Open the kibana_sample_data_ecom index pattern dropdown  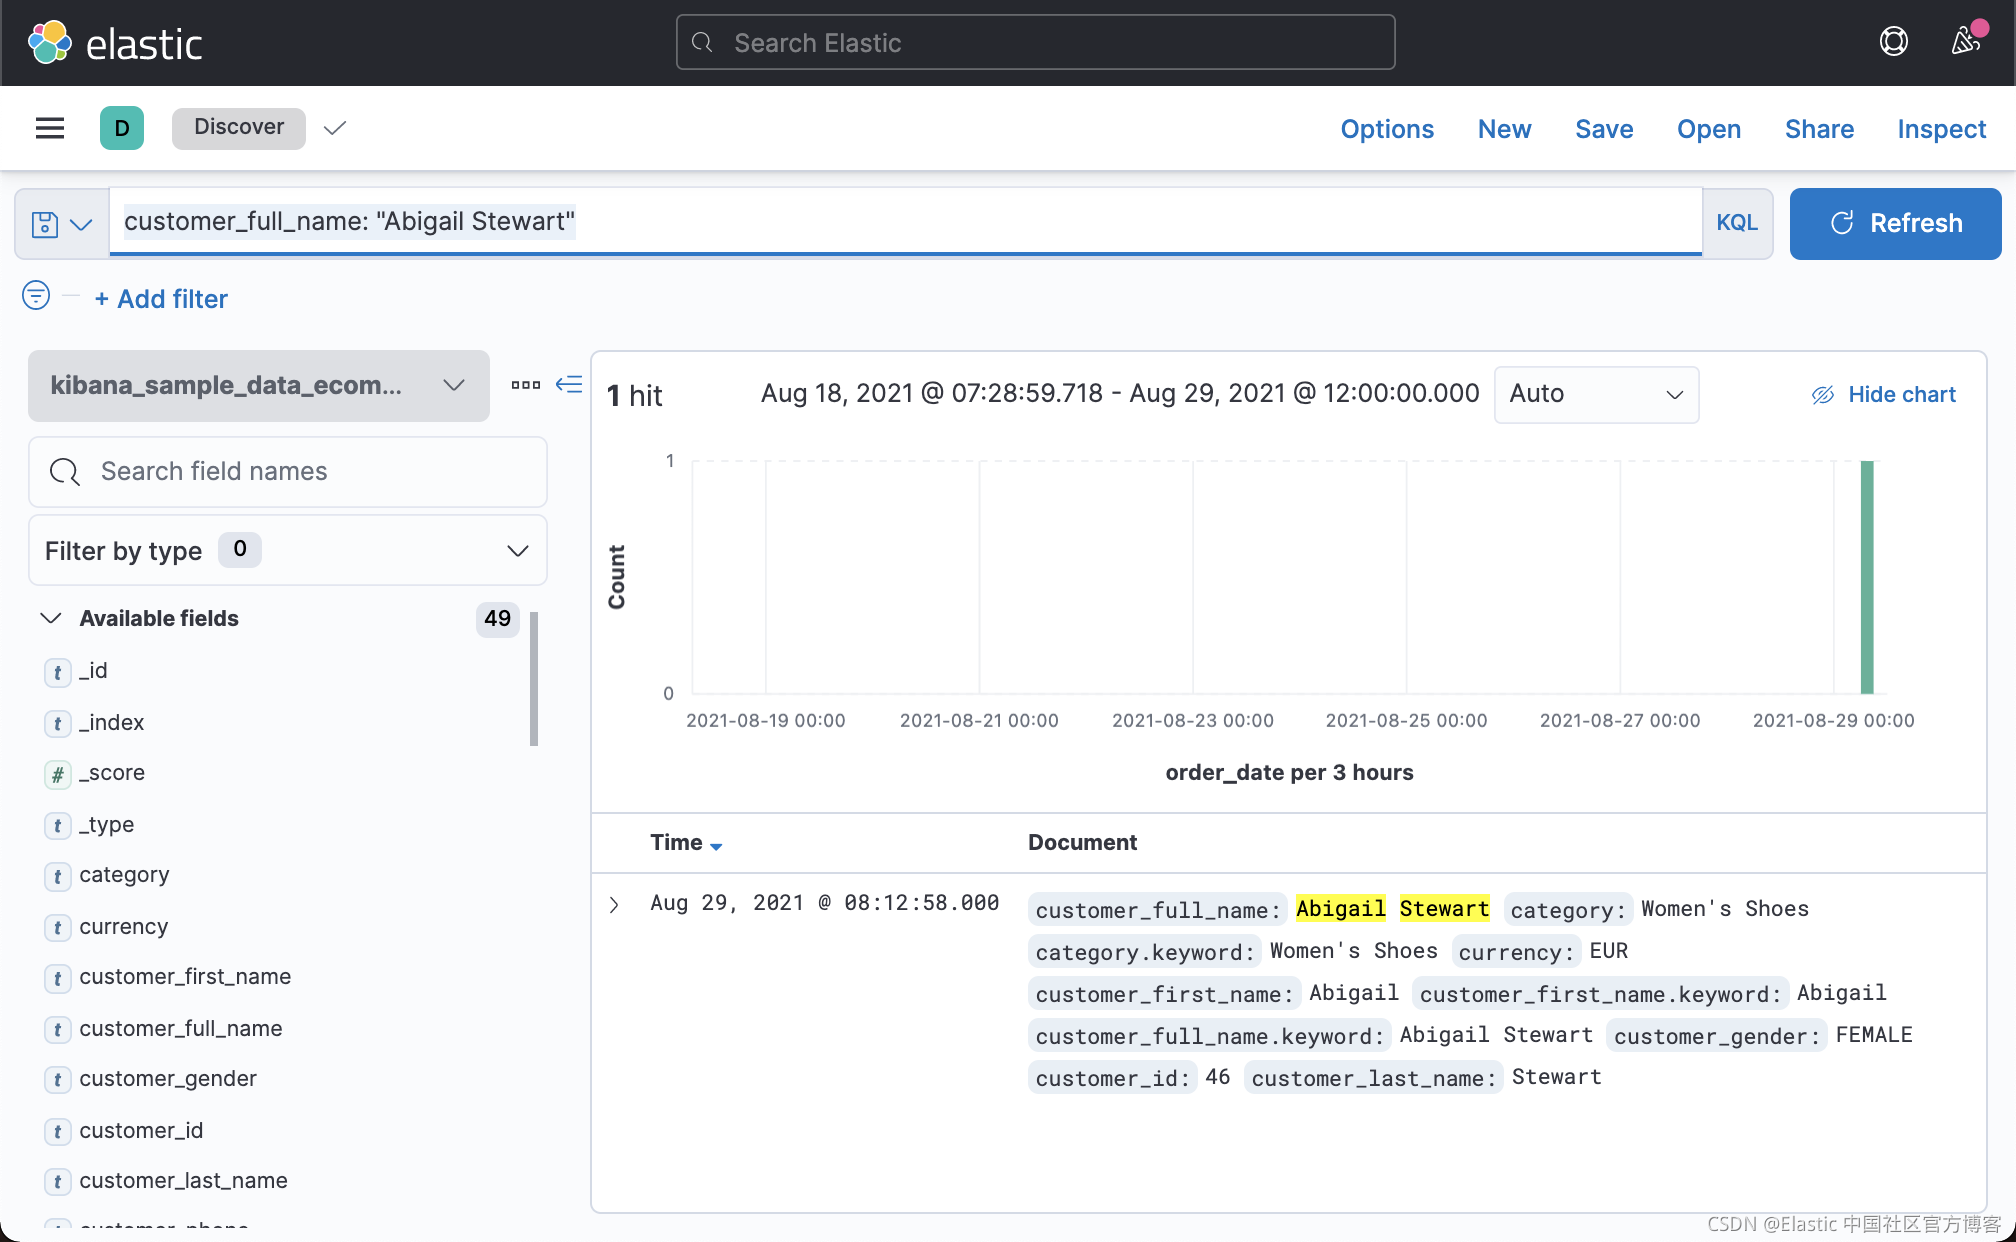click(258, 386)
